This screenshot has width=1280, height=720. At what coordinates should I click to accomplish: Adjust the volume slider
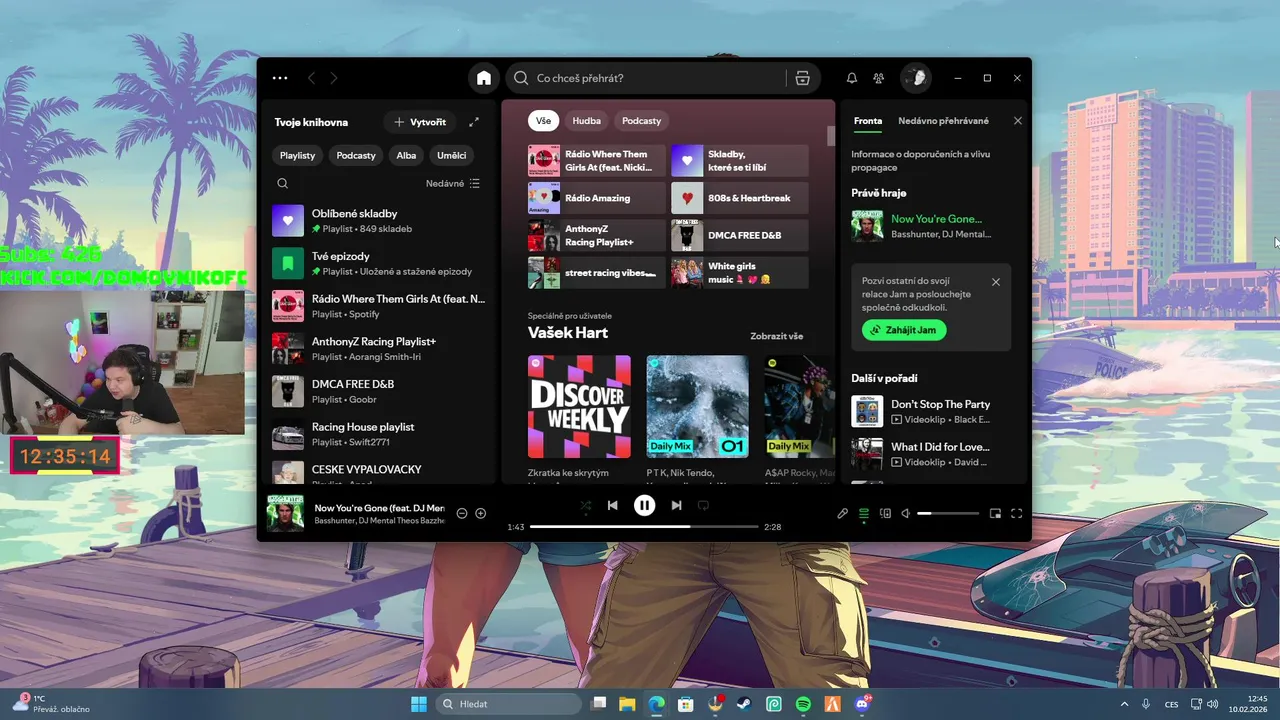947,513
